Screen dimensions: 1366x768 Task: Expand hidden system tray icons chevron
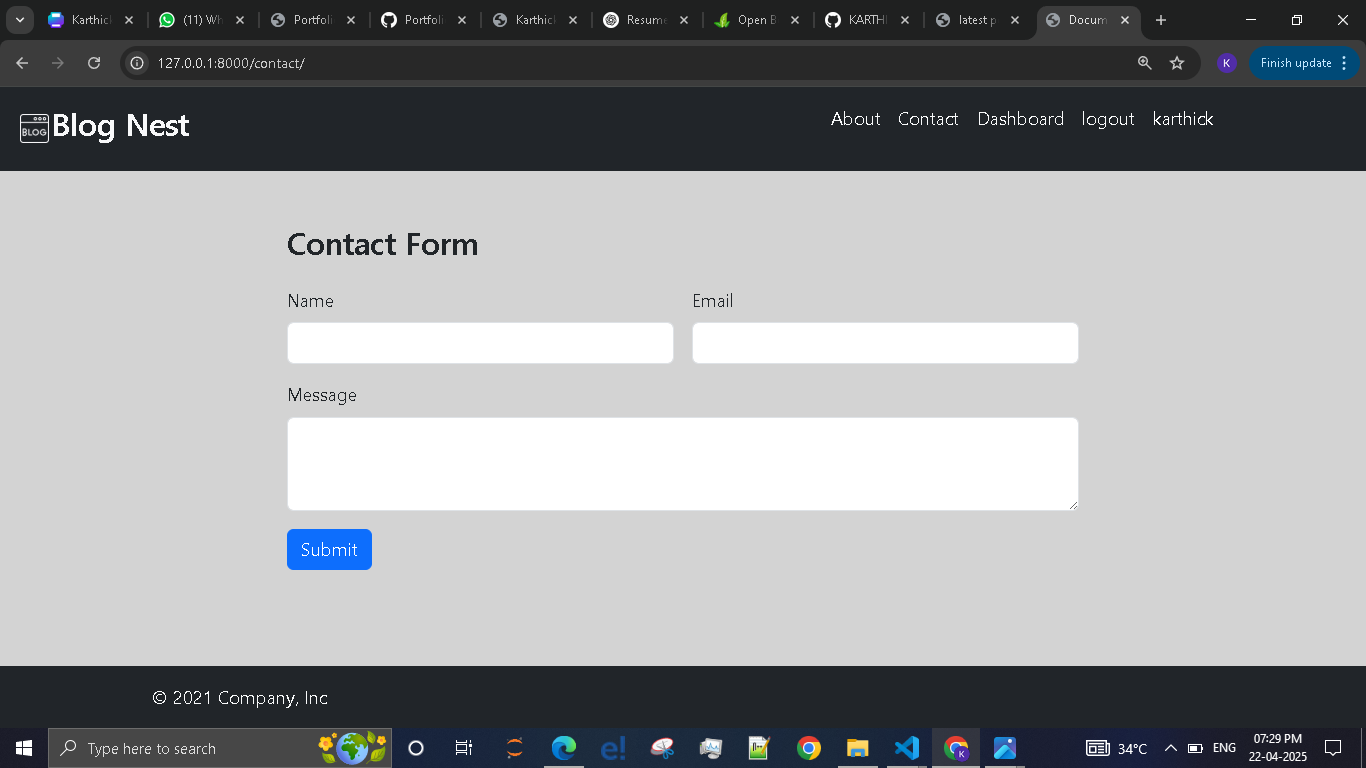point(1170,748)
